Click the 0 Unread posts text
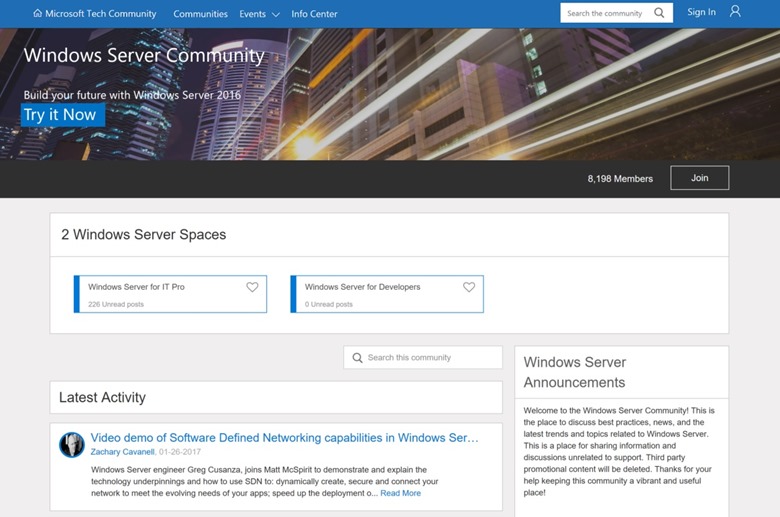The height and width of the screenshot is (517, 780). click(x=329, y=304)
